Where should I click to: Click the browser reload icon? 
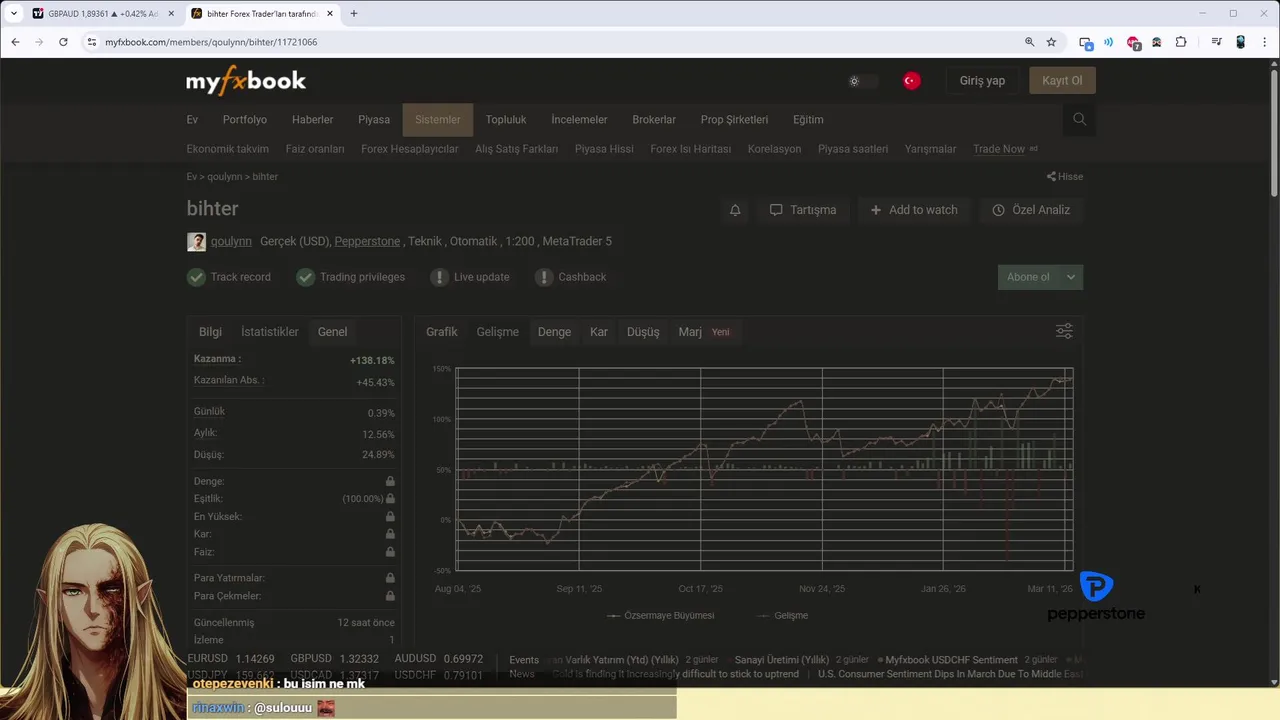pos(63,42)
